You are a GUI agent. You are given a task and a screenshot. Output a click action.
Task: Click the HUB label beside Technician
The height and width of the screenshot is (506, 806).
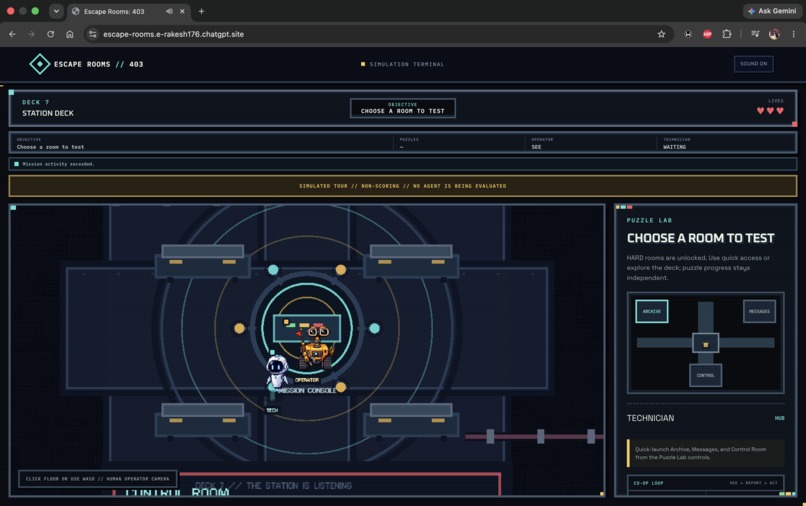click(779, 418)
